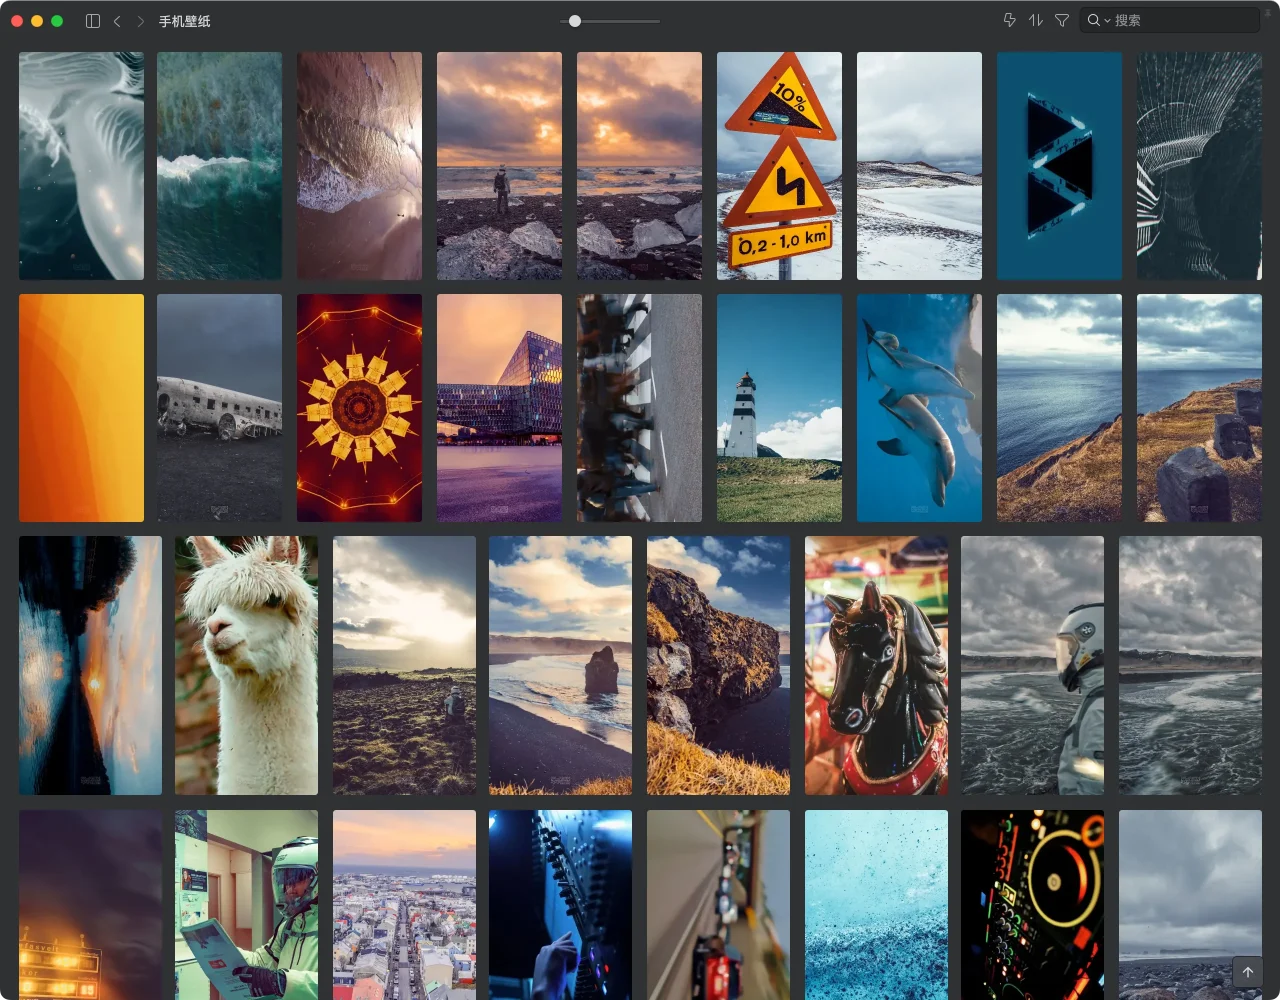1280x1000 pixels.
Task: Select the astronaut helmet by sea photo
Action: click(1032, 665)
